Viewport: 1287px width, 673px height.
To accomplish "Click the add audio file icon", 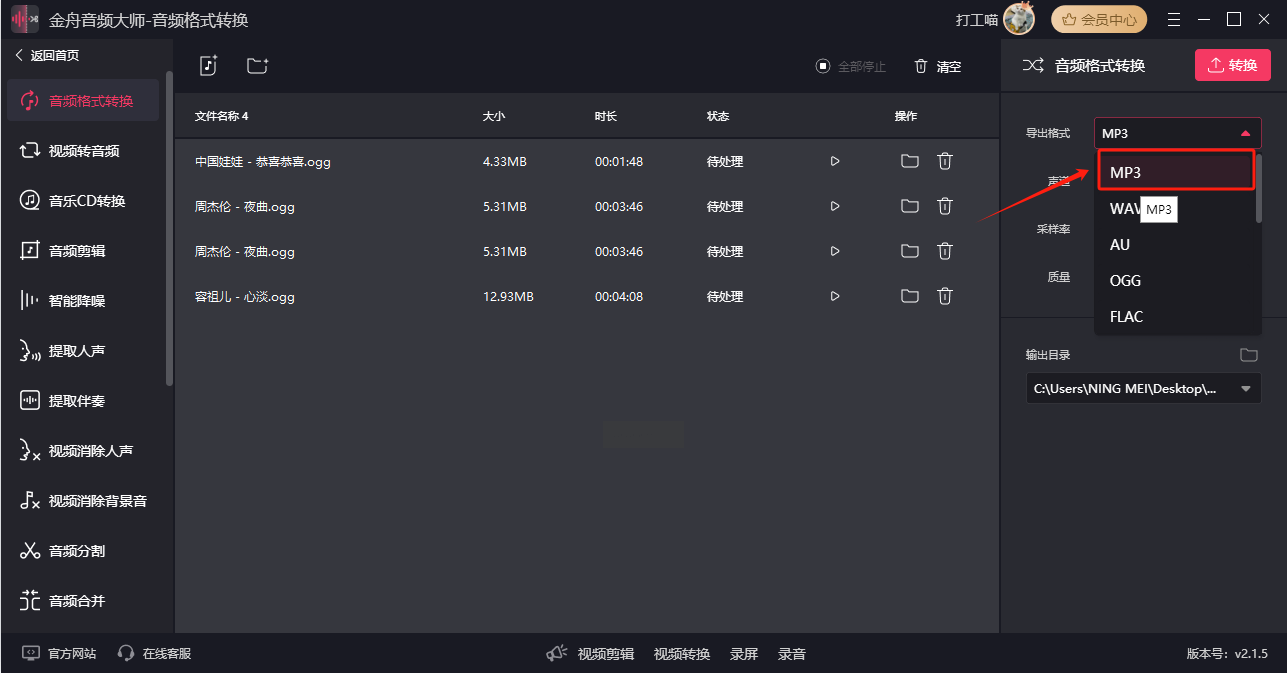I will (208, 66).
